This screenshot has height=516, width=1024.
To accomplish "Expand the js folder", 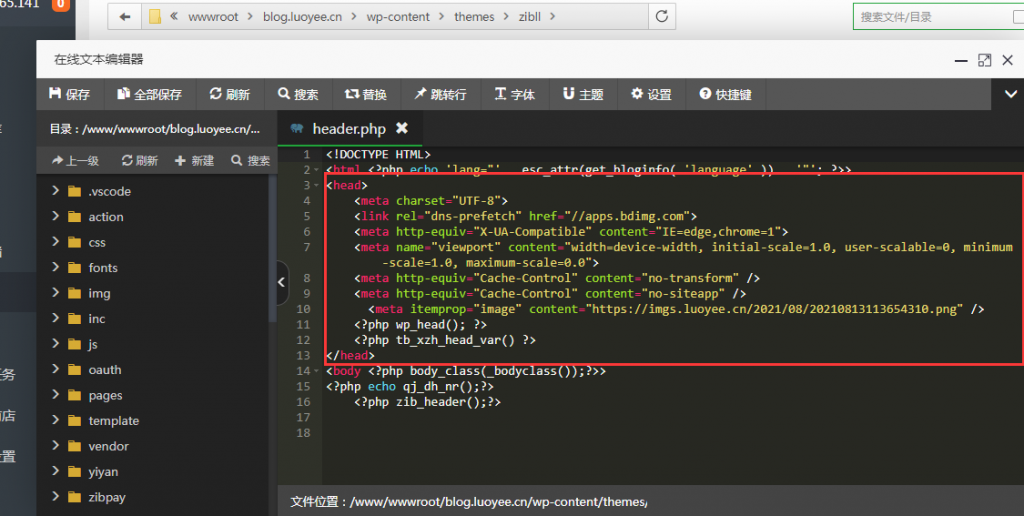I will tap(56, 344).
